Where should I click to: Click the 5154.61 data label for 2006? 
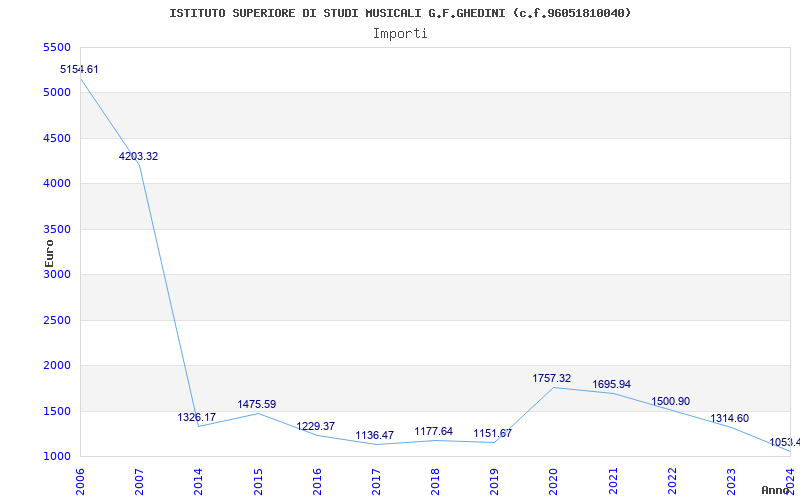[x=79, y=69]
